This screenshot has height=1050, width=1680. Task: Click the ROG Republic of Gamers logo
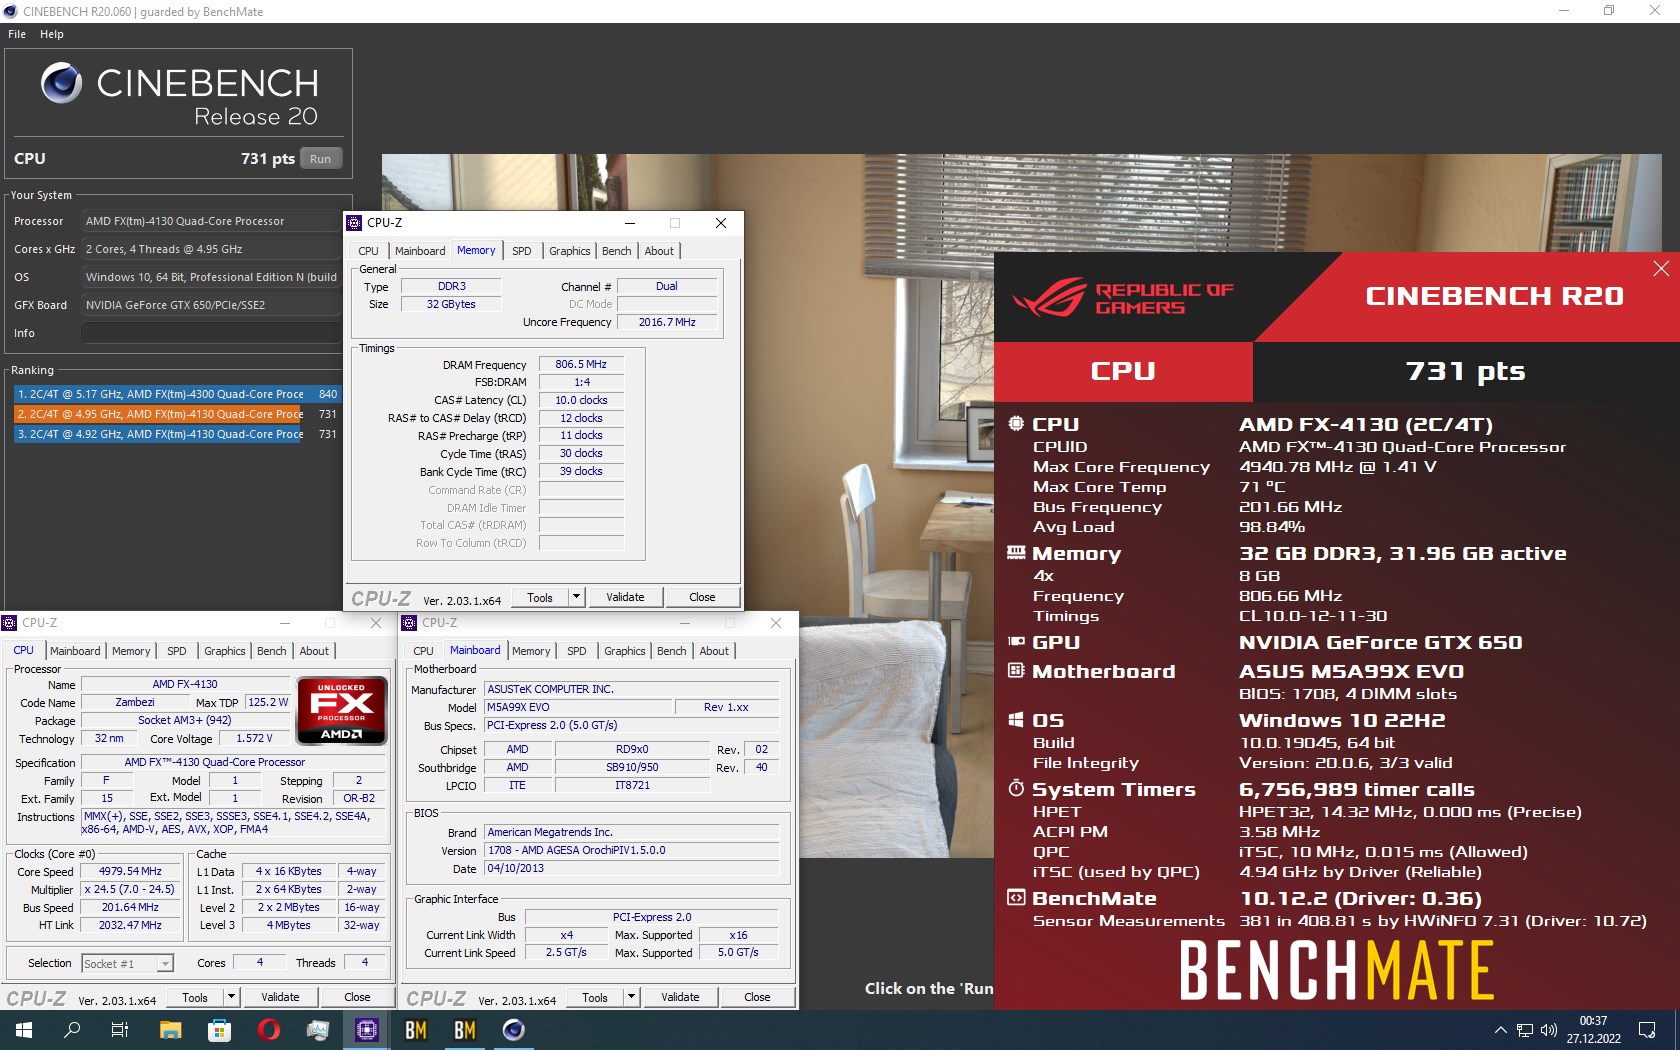(x=1124, y=297)
